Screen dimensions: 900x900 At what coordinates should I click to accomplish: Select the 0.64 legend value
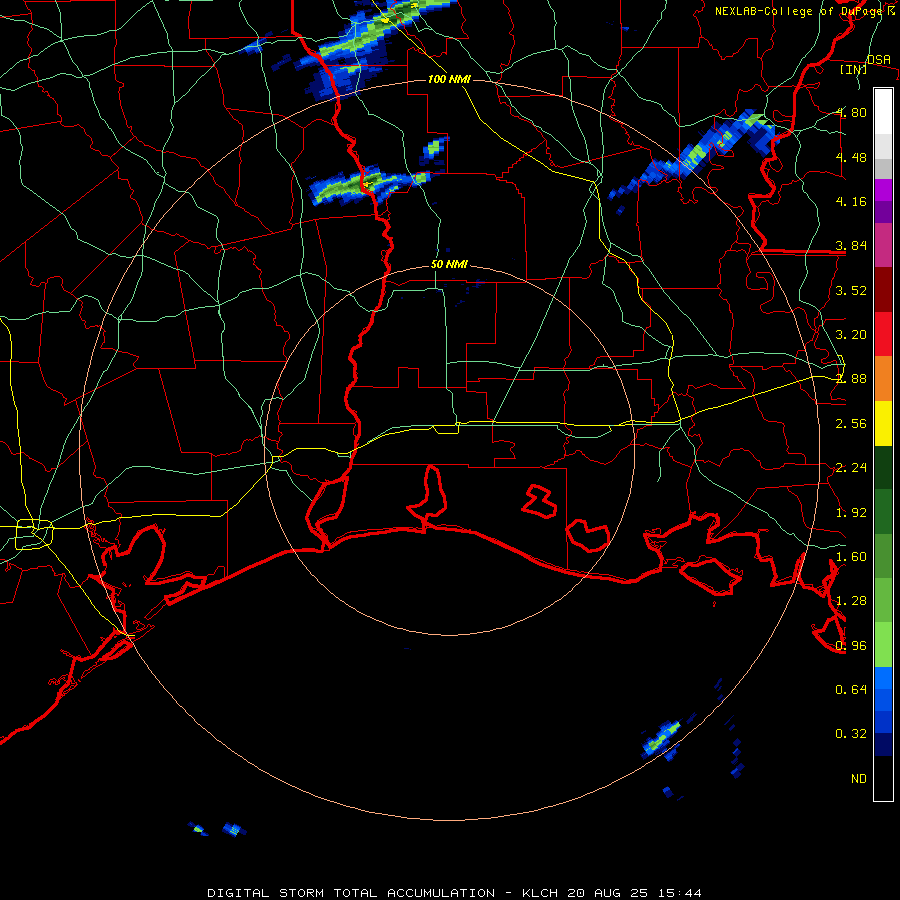(x=851, y=689)
